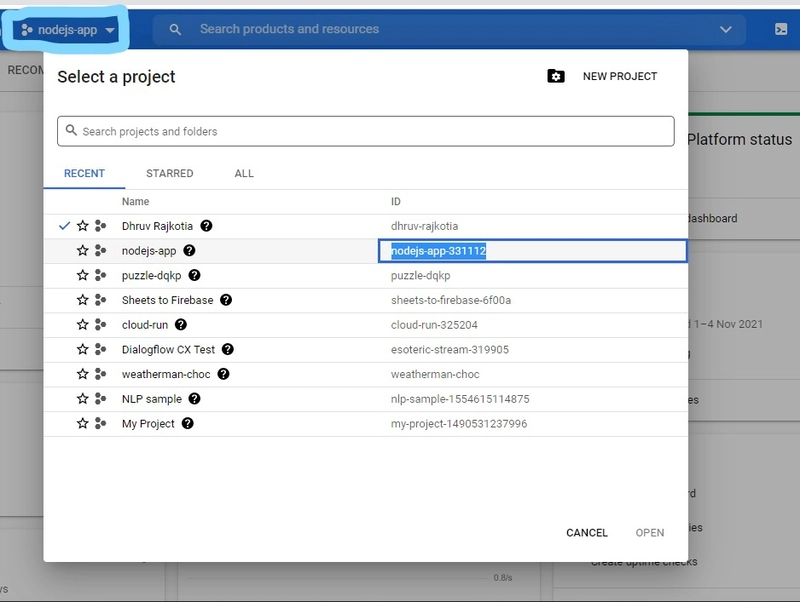Click project type icon beside Sheets to Firebase

coord(101,300)
